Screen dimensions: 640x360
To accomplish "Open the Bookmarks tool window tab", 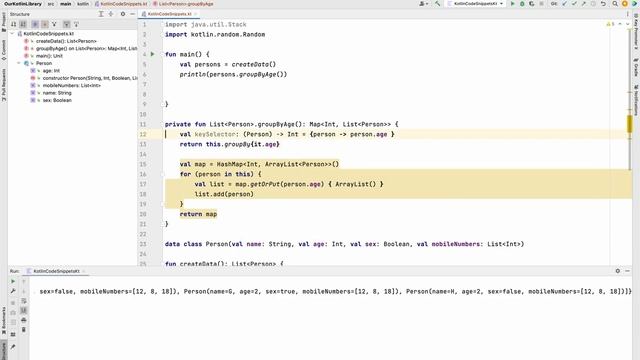I will click(4, 320).
